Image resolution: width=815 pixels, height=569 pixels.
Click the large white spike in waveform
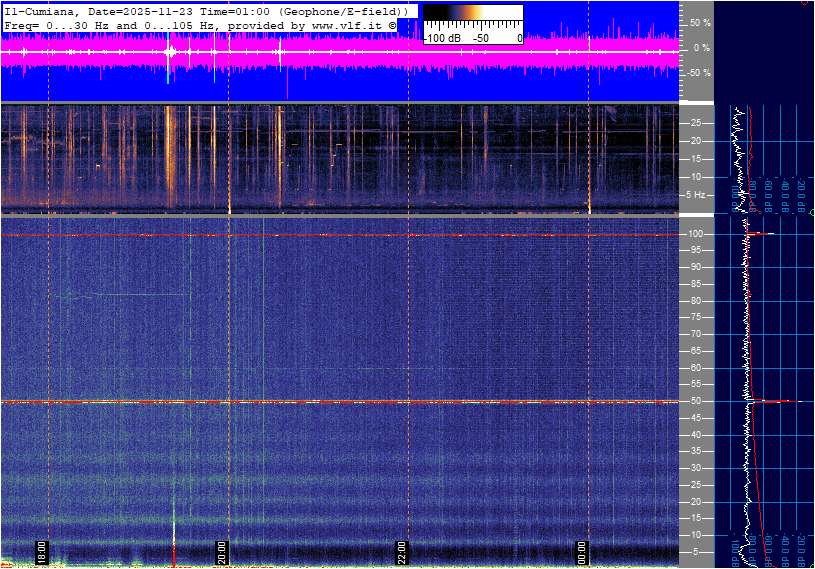(169, 52)
